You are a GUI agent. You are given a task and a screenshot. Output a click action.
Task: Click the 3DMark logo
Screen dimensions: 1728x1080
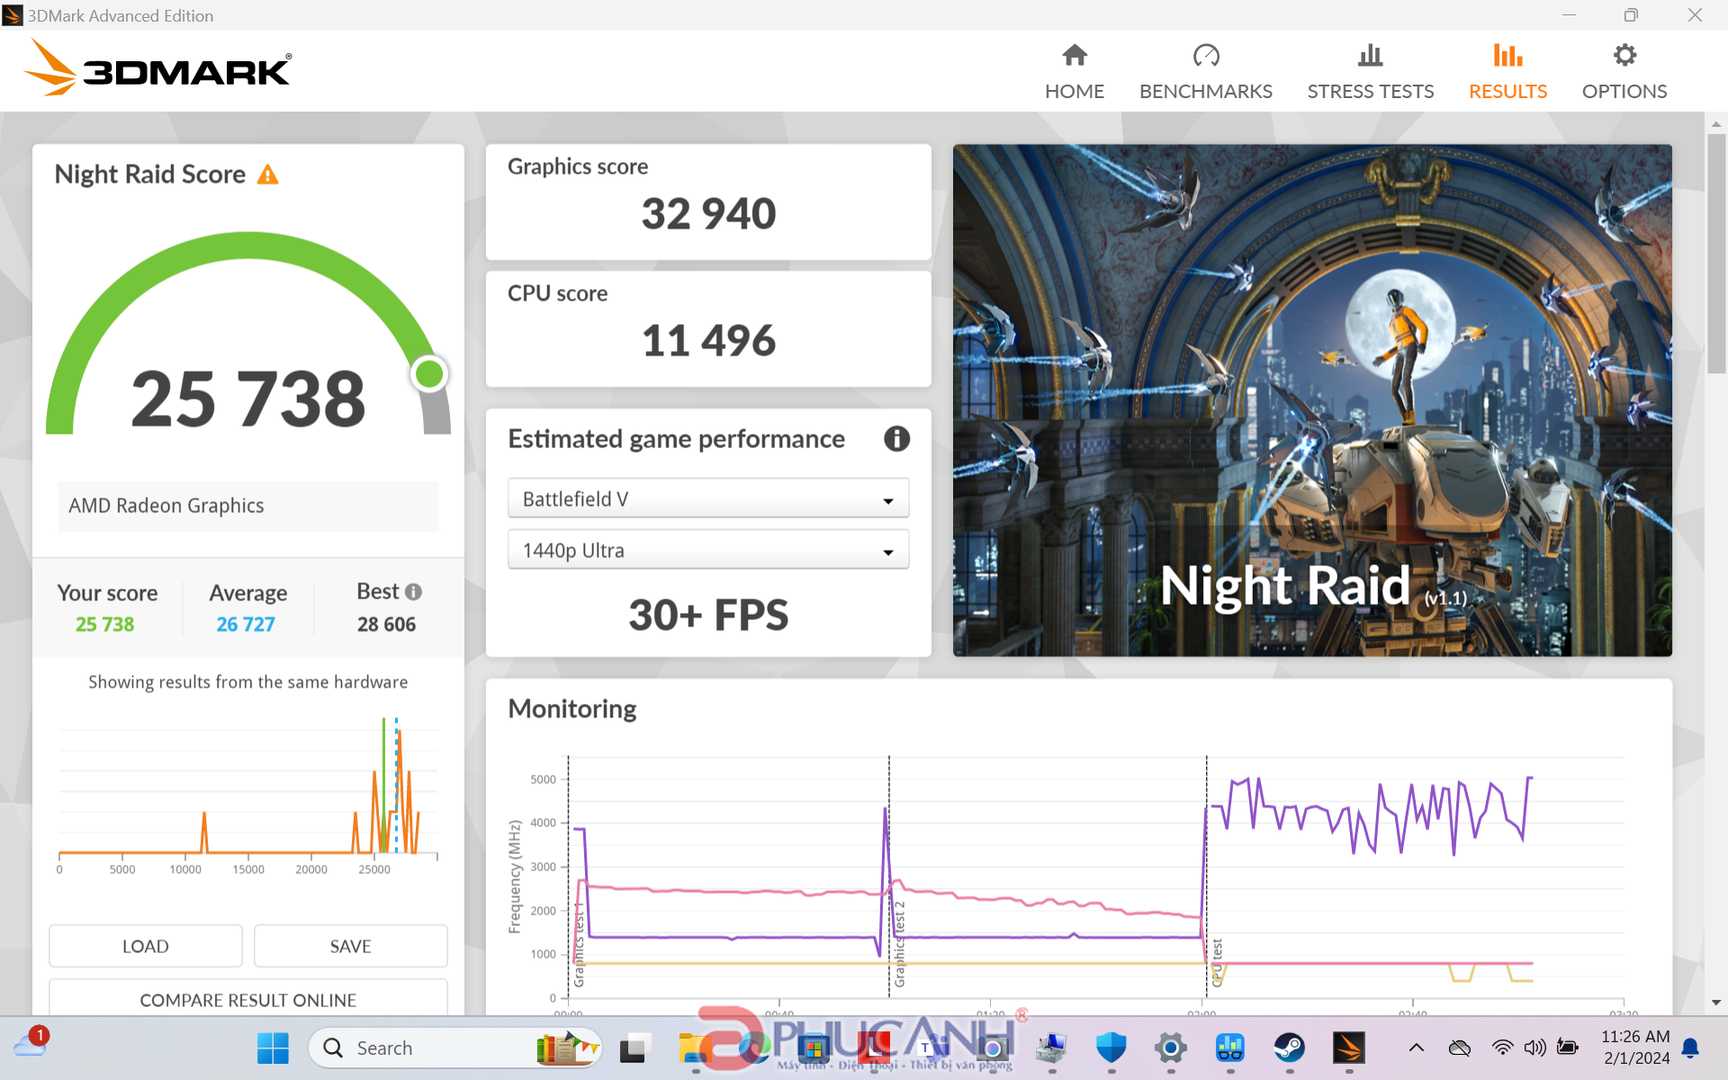coord(157,68)
